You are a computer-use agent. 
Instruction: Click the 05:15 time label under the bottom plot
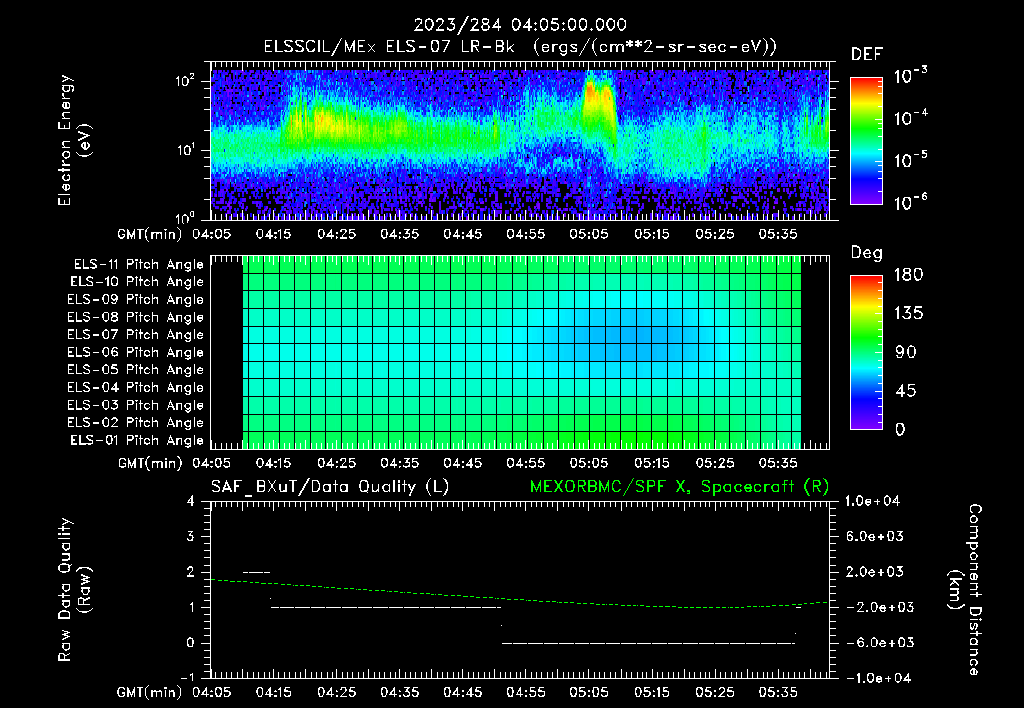pyautogui.click(x=652, y=692)
